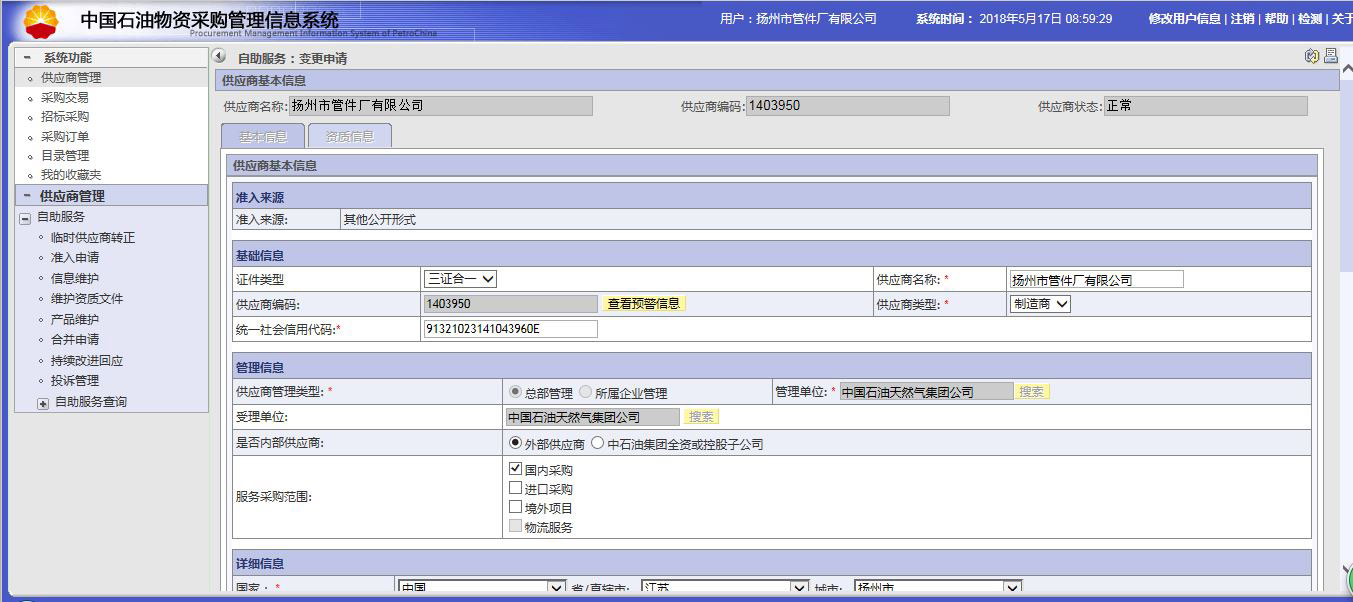Collapse the left sidebar with the arrow icon
This screenshot has width=1353, height=602.
[x=220, y=57]
